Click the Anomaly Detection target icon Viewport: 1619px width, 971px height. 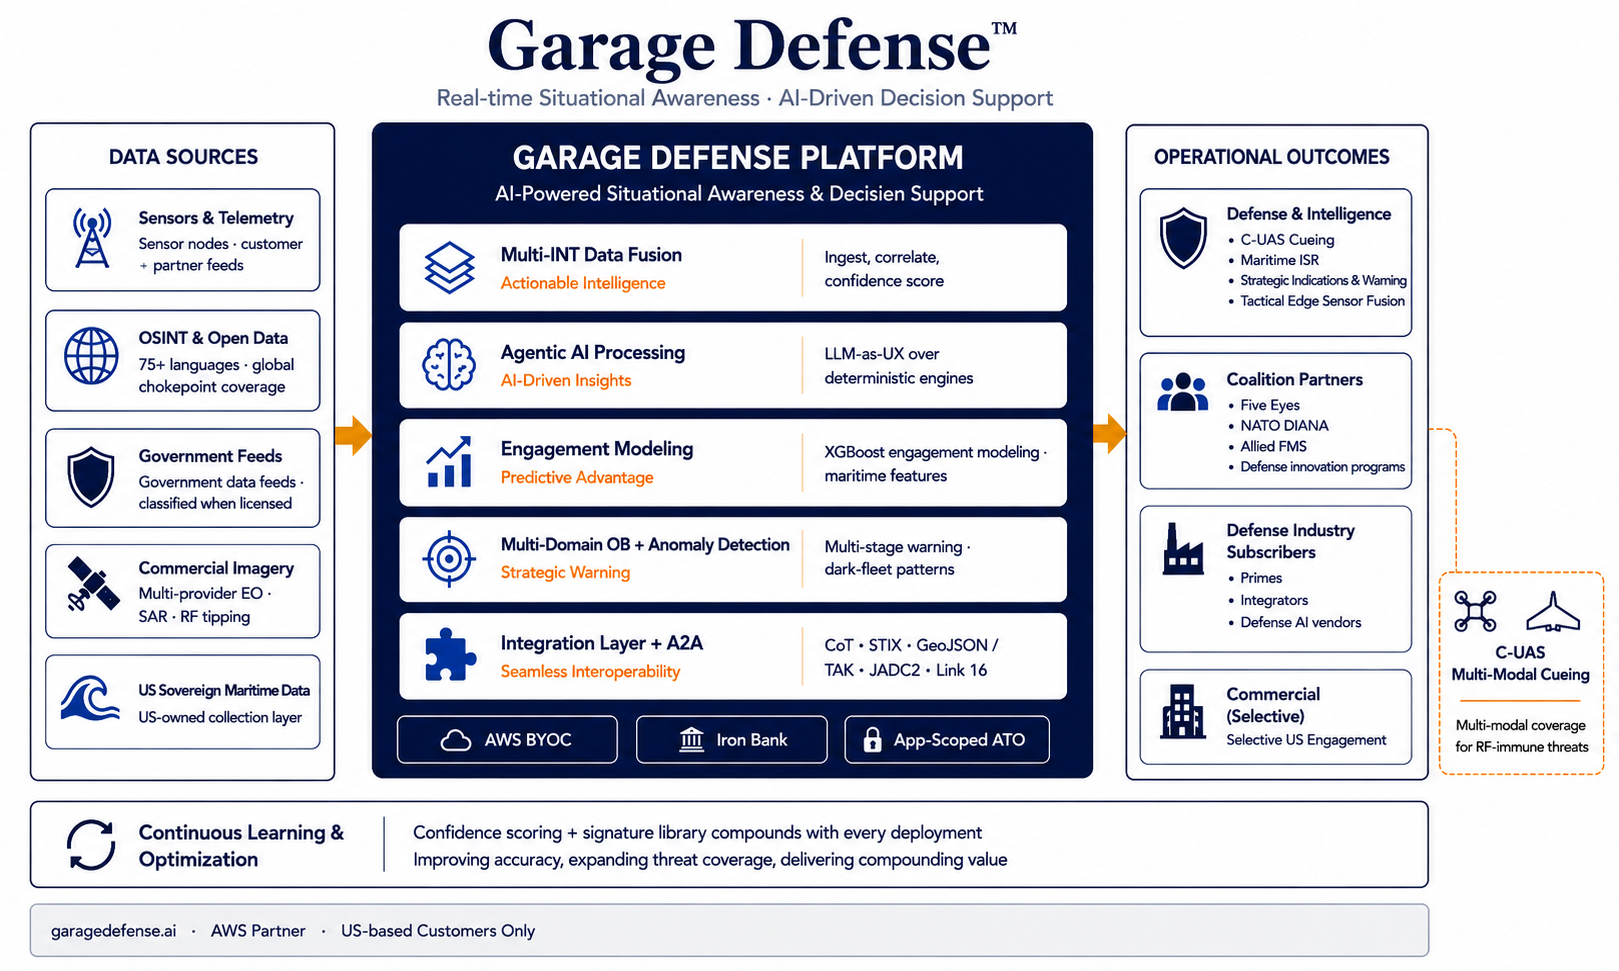click(x=449, y=558)
